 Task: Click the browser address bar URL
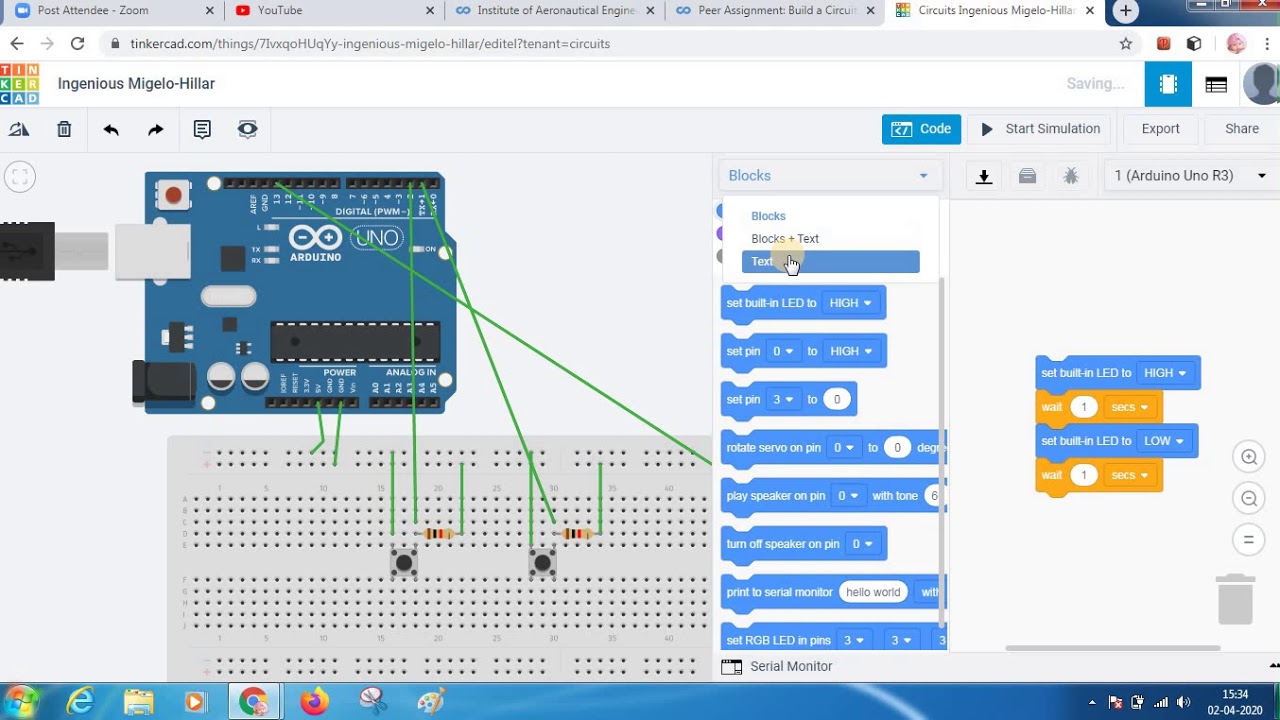370,44
